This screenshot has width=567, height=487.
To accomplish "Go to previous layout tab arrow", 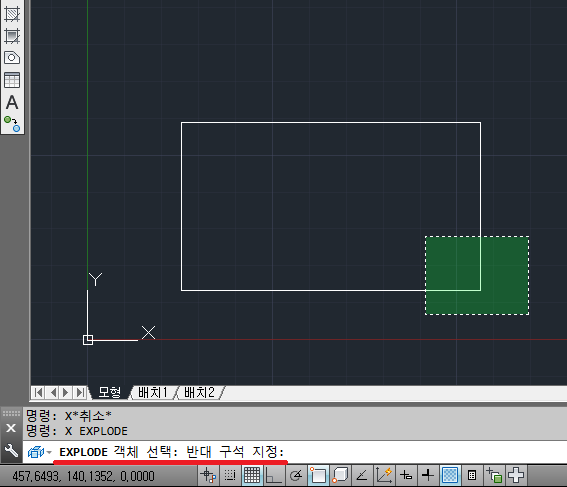I will click(53, 392).
